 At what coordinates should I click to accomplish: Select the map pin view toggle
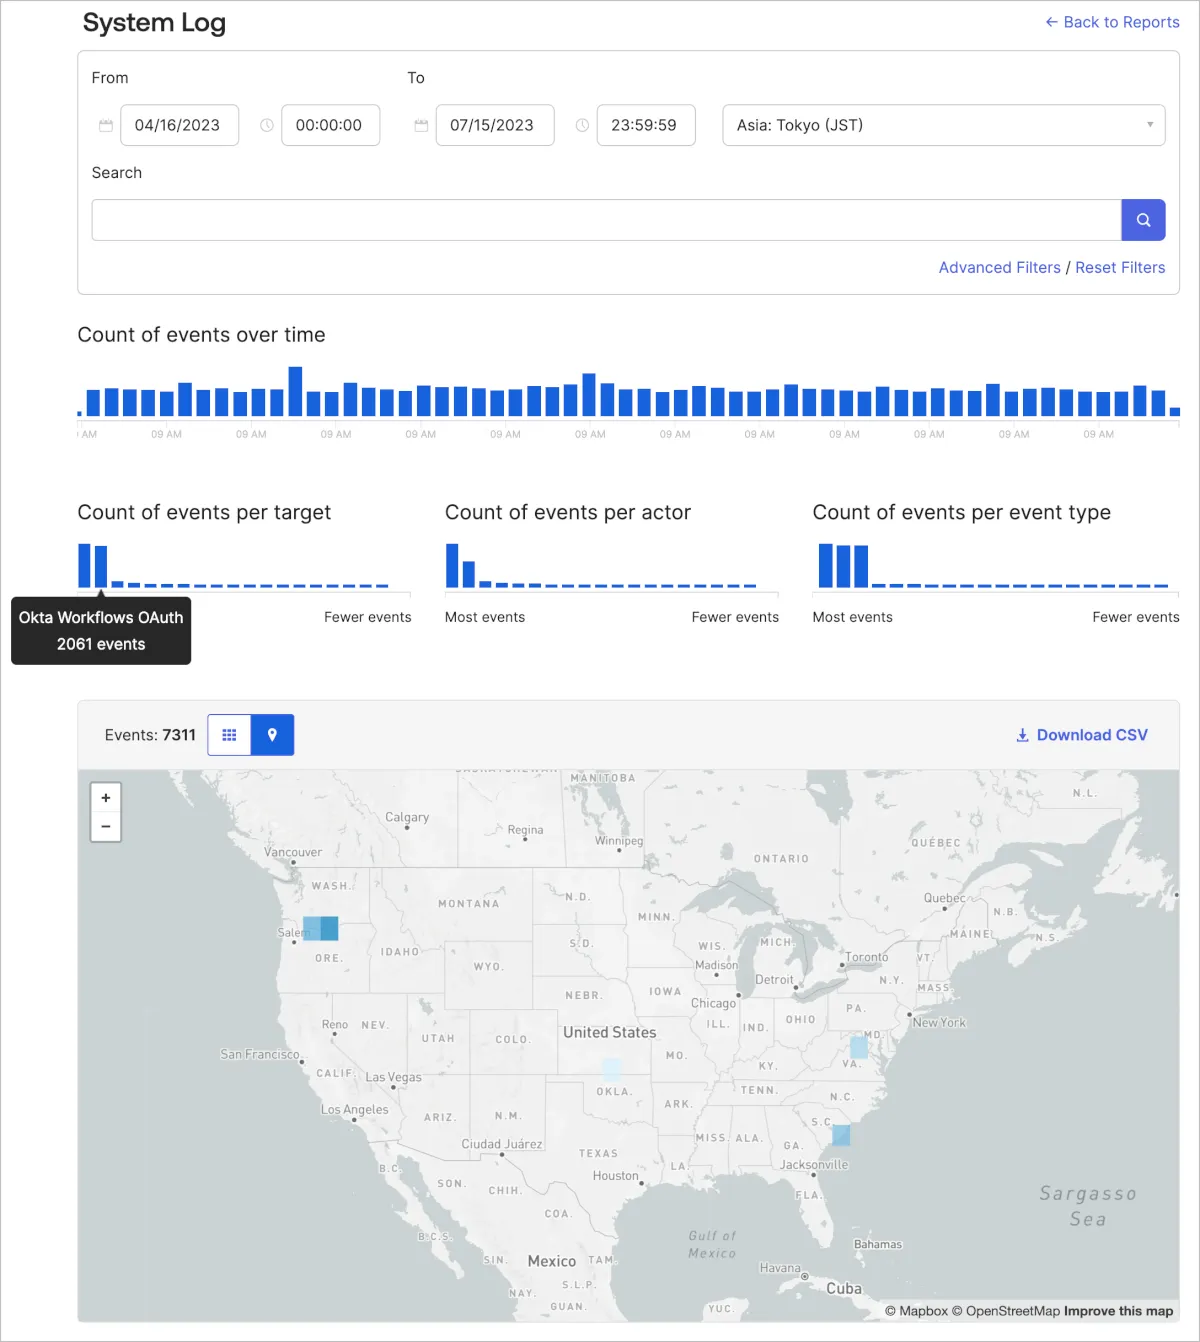(272, 735)
